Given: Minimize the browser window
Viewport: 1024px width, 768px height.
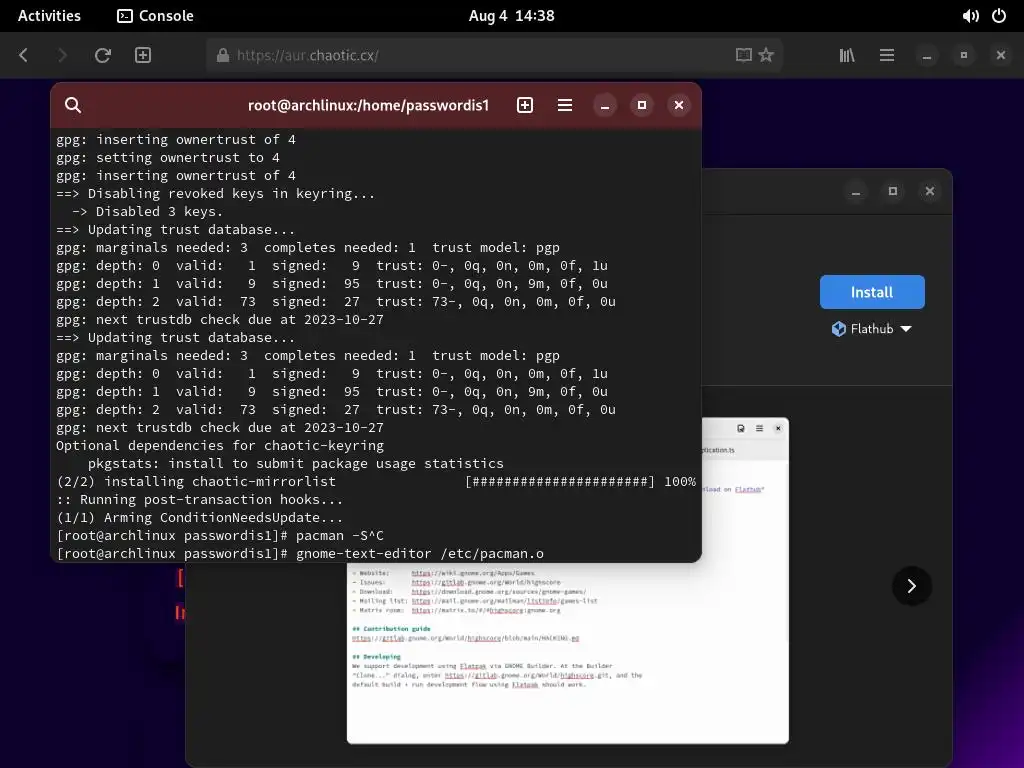Looking at the screenshot, I should 927,56.
